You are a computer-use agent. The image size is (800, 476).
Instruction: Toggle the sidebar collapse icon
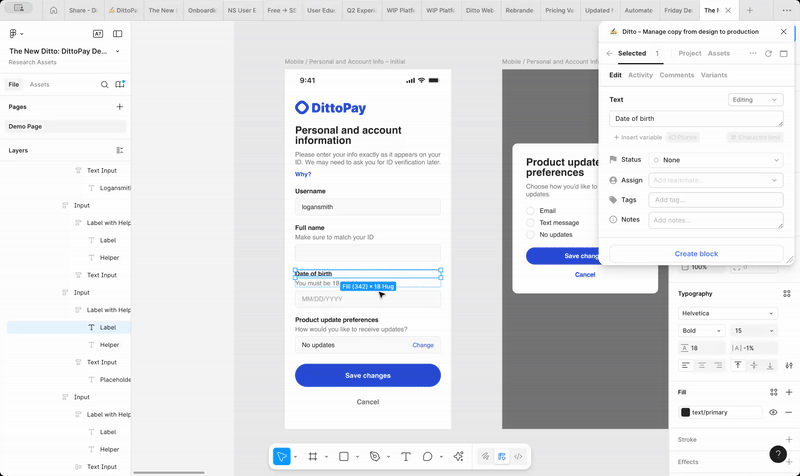coord(117,34)
